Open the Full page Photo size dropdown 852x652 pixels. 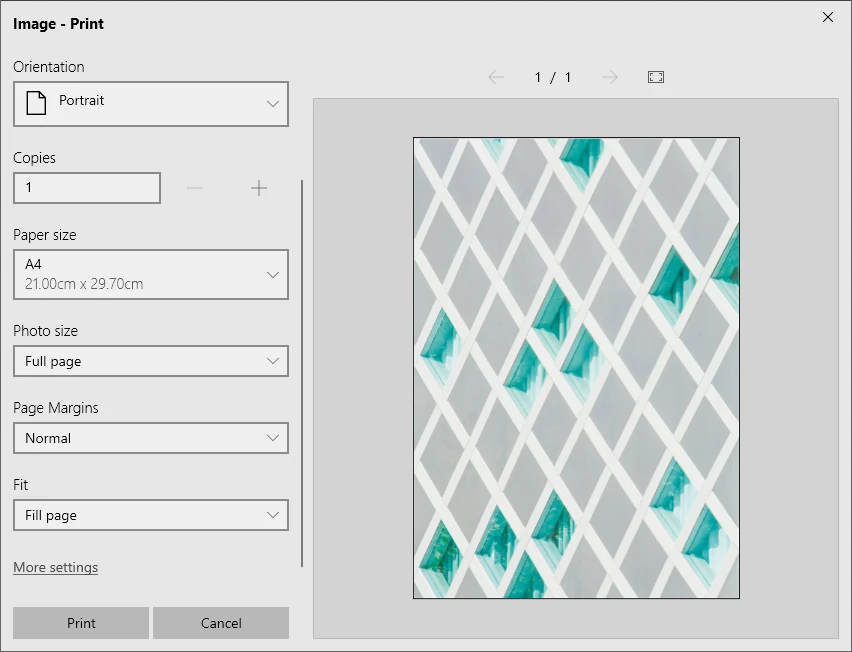pyautogui.click(x=150, y=361)
